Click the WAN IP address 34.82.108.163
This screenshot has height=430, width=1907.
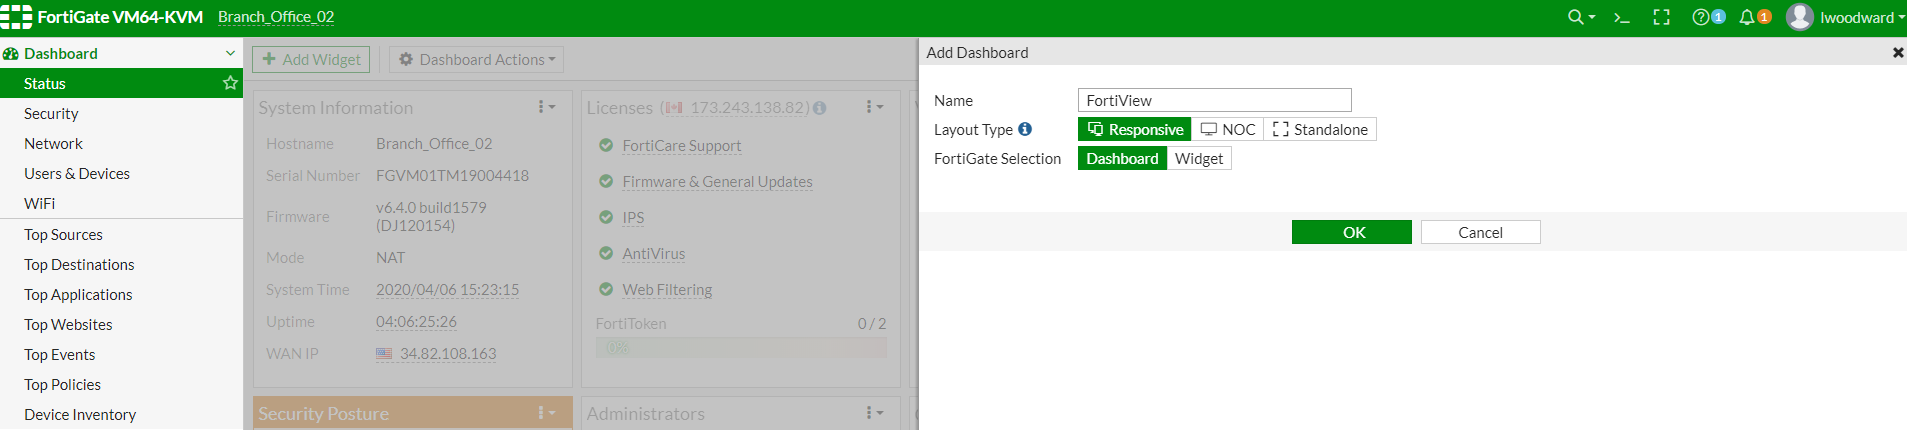point(448,354)
